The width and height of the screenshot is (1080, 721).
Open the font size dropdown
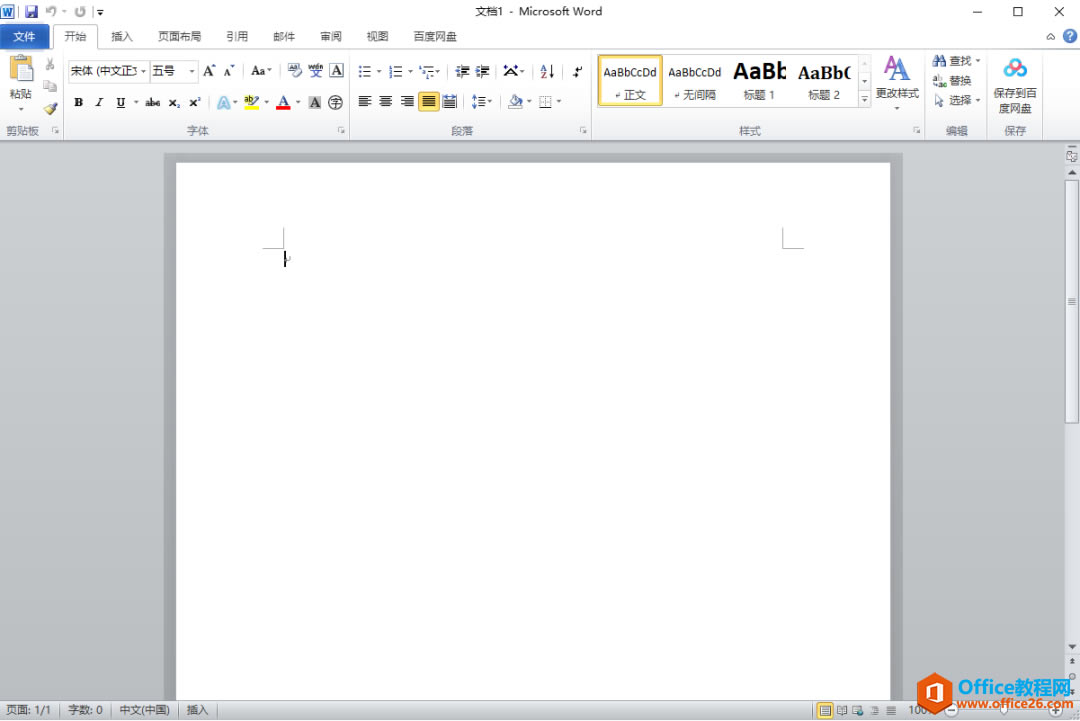[191, 71]
